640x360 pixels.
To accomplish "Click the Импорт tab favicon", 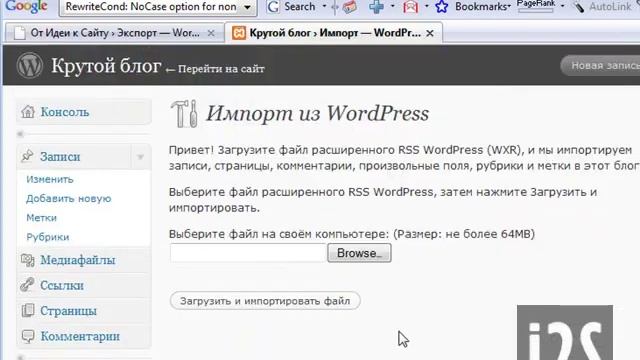I will 239,33.
